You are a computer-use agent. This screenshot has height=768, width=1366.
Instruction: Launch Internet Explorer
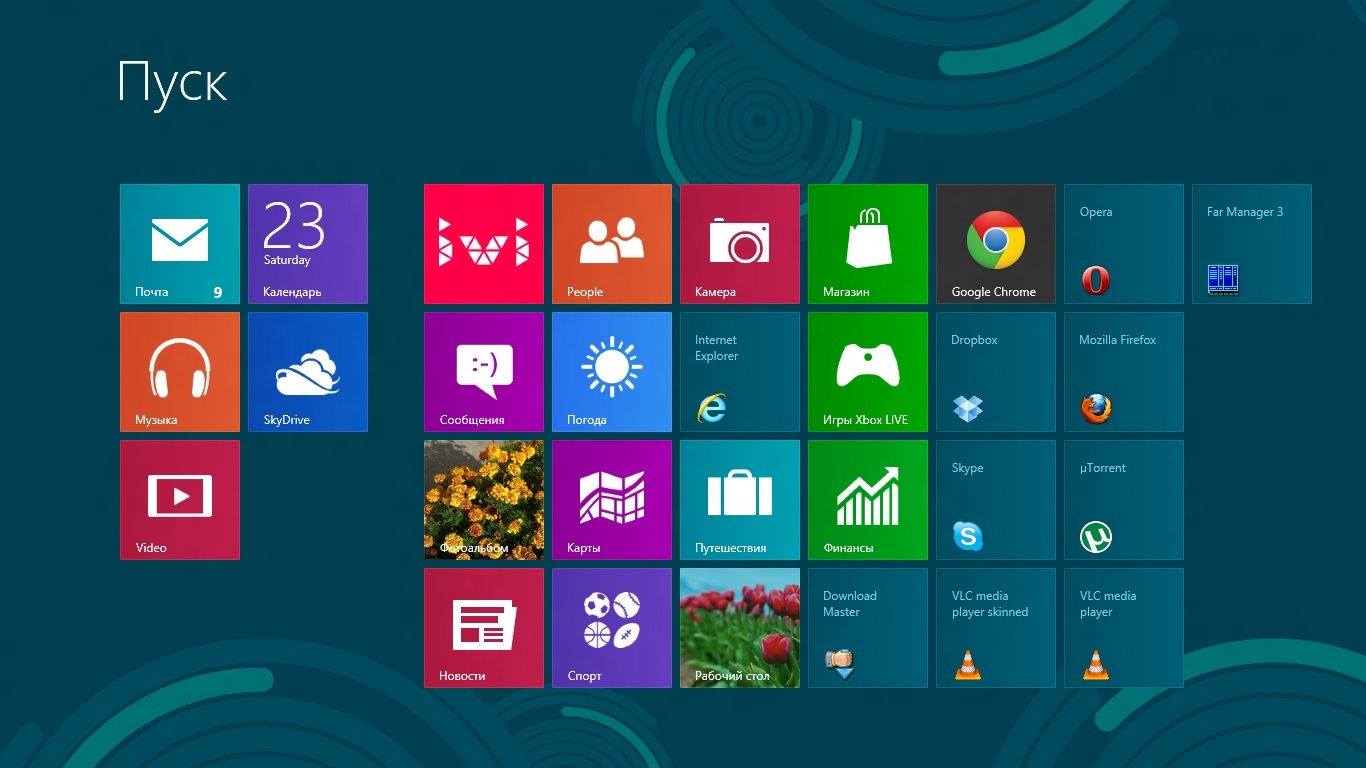point(739,371)
